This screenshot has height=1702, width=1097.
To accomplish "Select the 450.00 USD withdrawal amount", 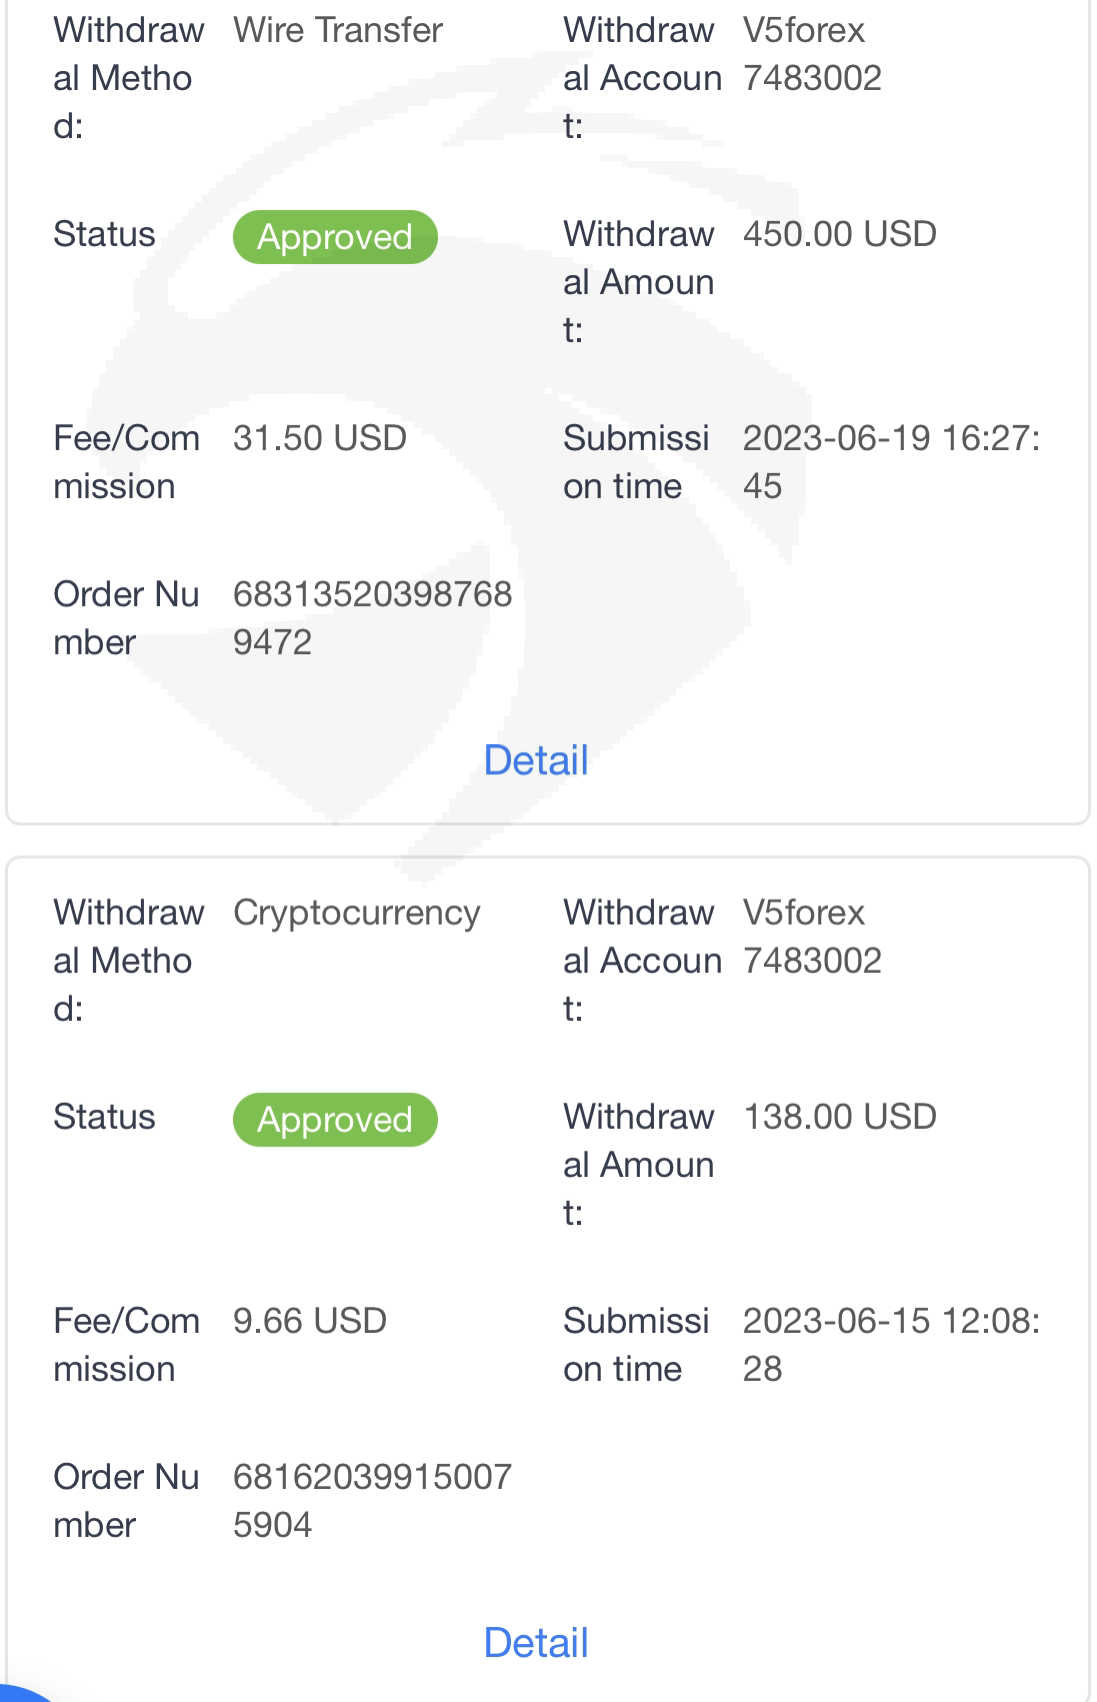I will 839,234.
